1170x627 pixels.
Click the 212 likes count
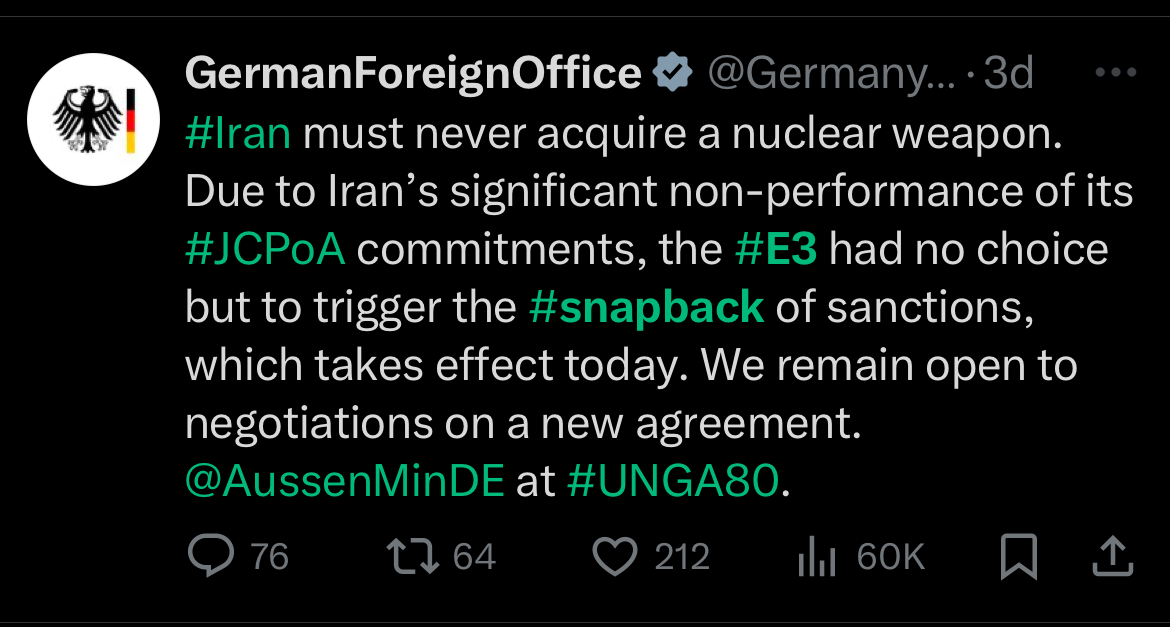coord(682,557)
